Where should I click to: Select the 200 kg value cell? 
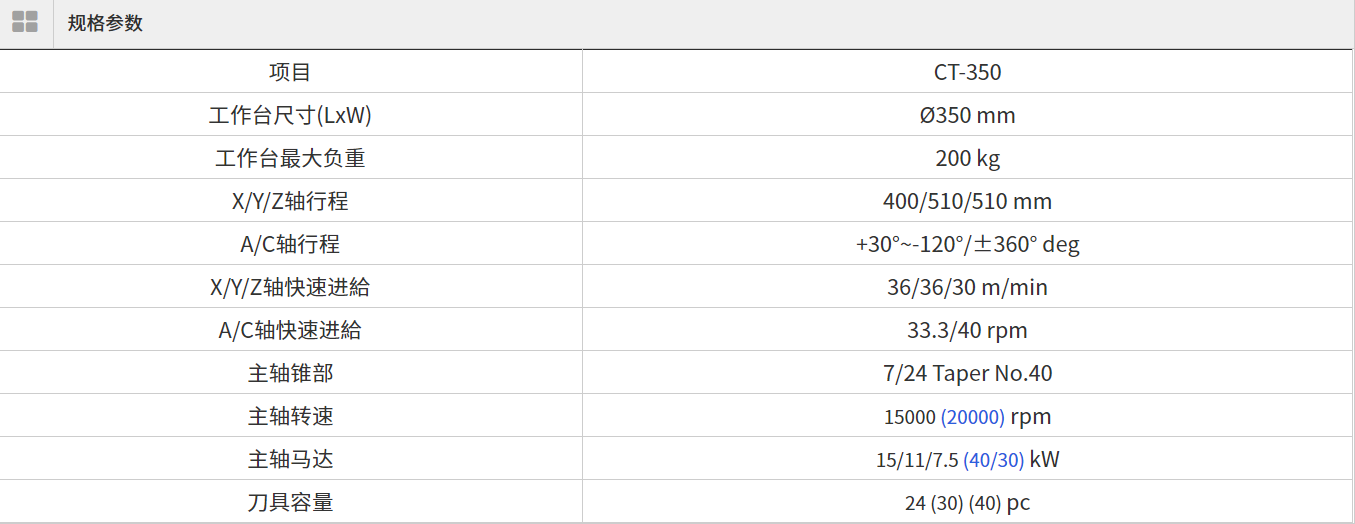tap(967, 158)
